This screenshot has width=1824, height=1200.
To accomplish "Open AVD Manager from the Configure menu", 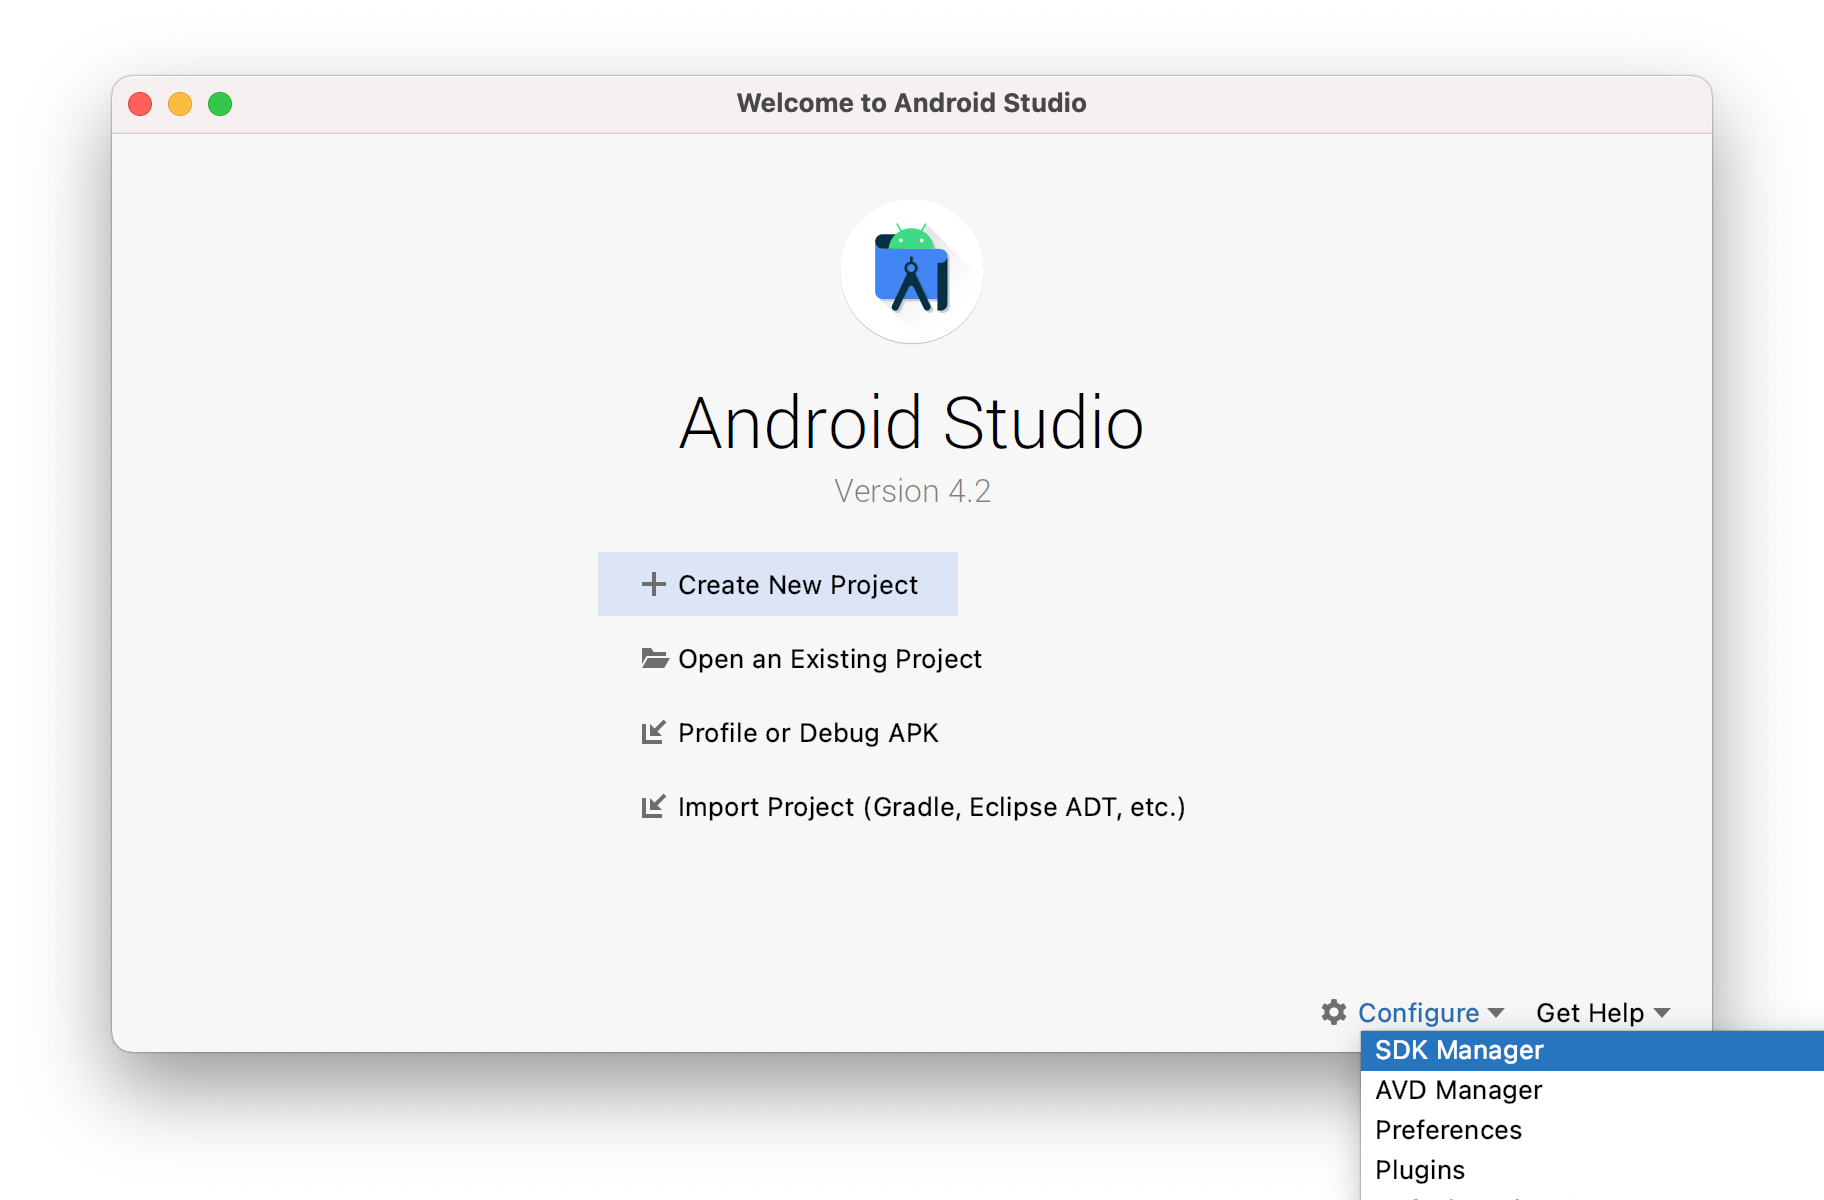I will [x=1458, y=1090].
